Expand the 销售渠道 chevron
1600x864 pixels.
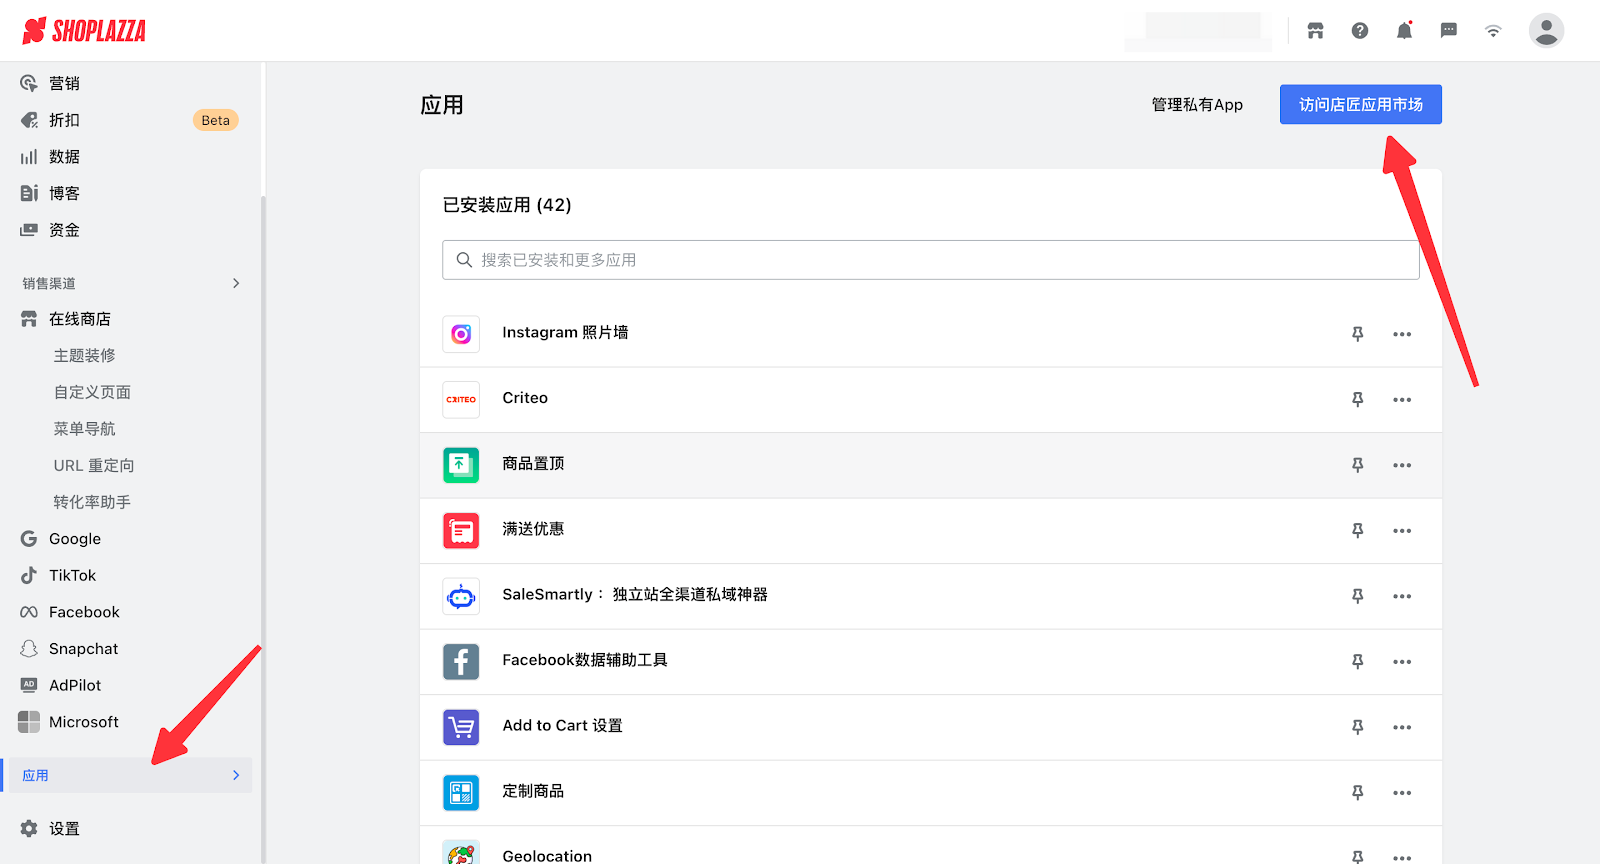[x=236, y=283]
